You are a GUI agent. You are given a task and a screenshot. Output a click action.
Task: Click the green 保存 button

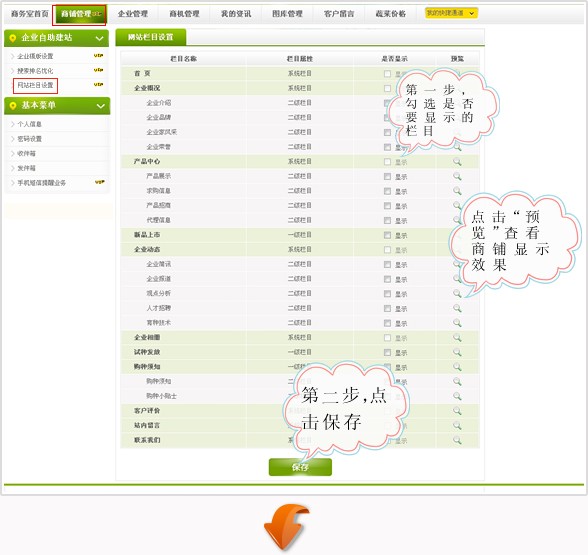[300, 467]
